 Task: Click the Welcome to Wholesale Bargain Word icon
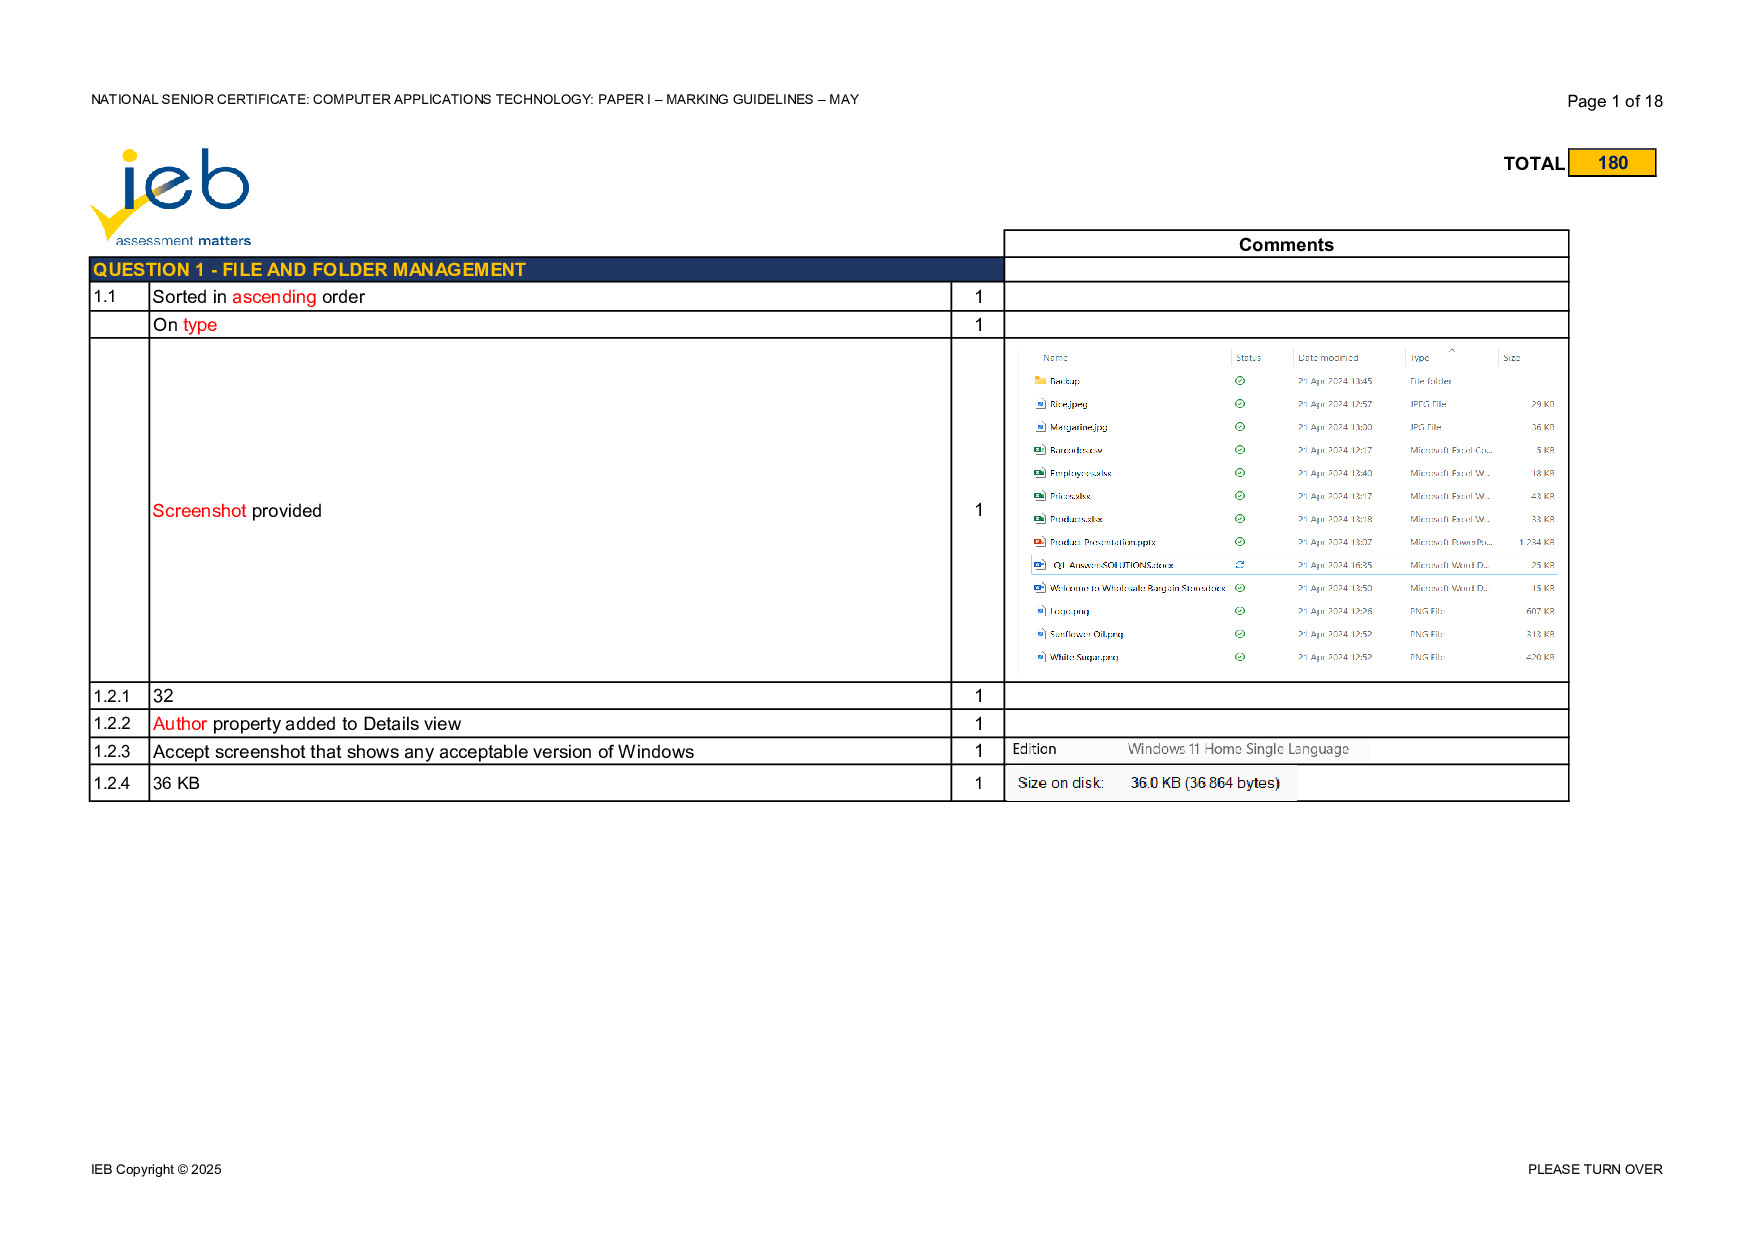(1040, 588)
